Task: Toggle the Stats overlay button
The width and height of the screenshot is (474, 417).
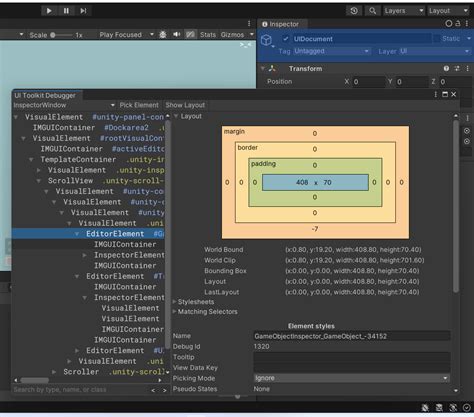Action: 208,35
